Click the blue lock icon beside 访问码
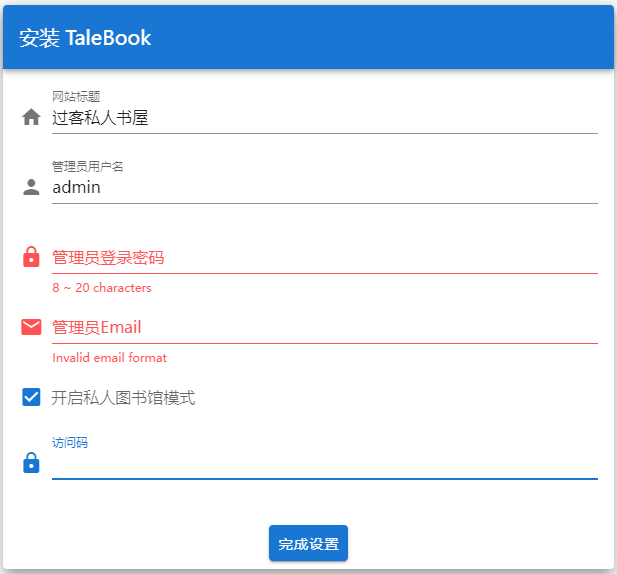617x574 pixels. (x=31, y=463)
